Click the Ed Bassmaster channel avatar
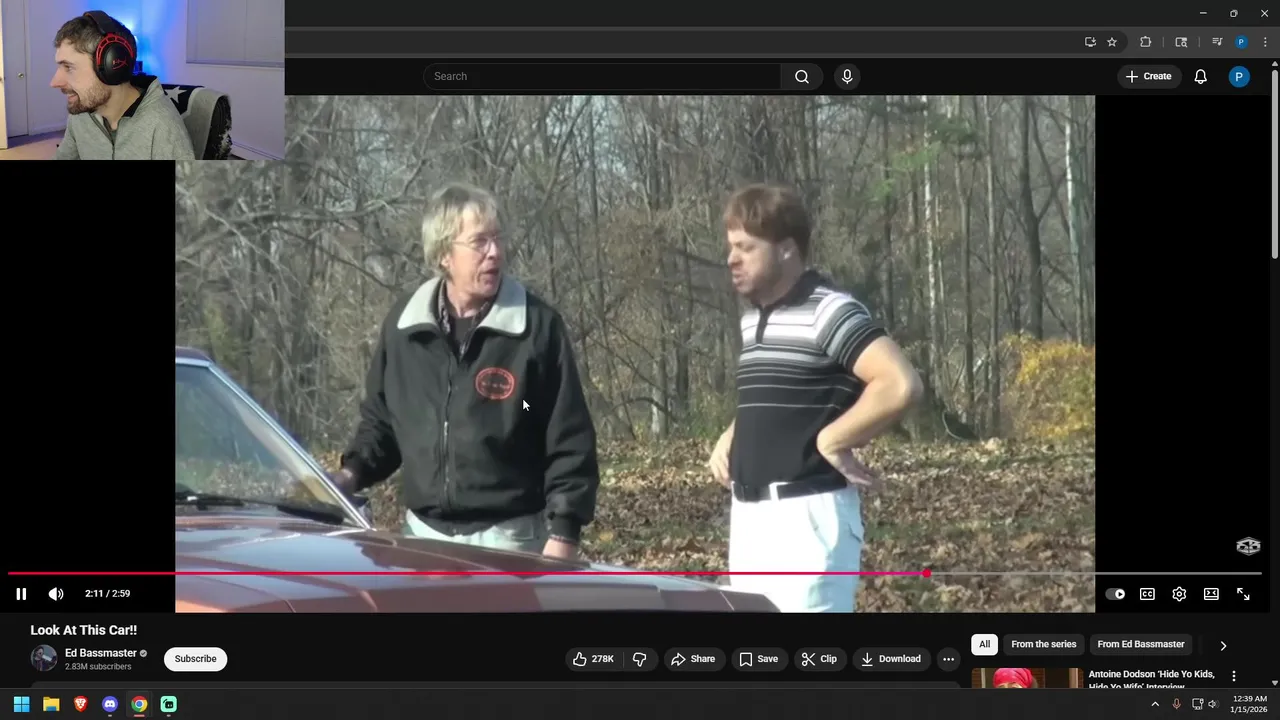The image size is (1280, 720). click(44, 658)
